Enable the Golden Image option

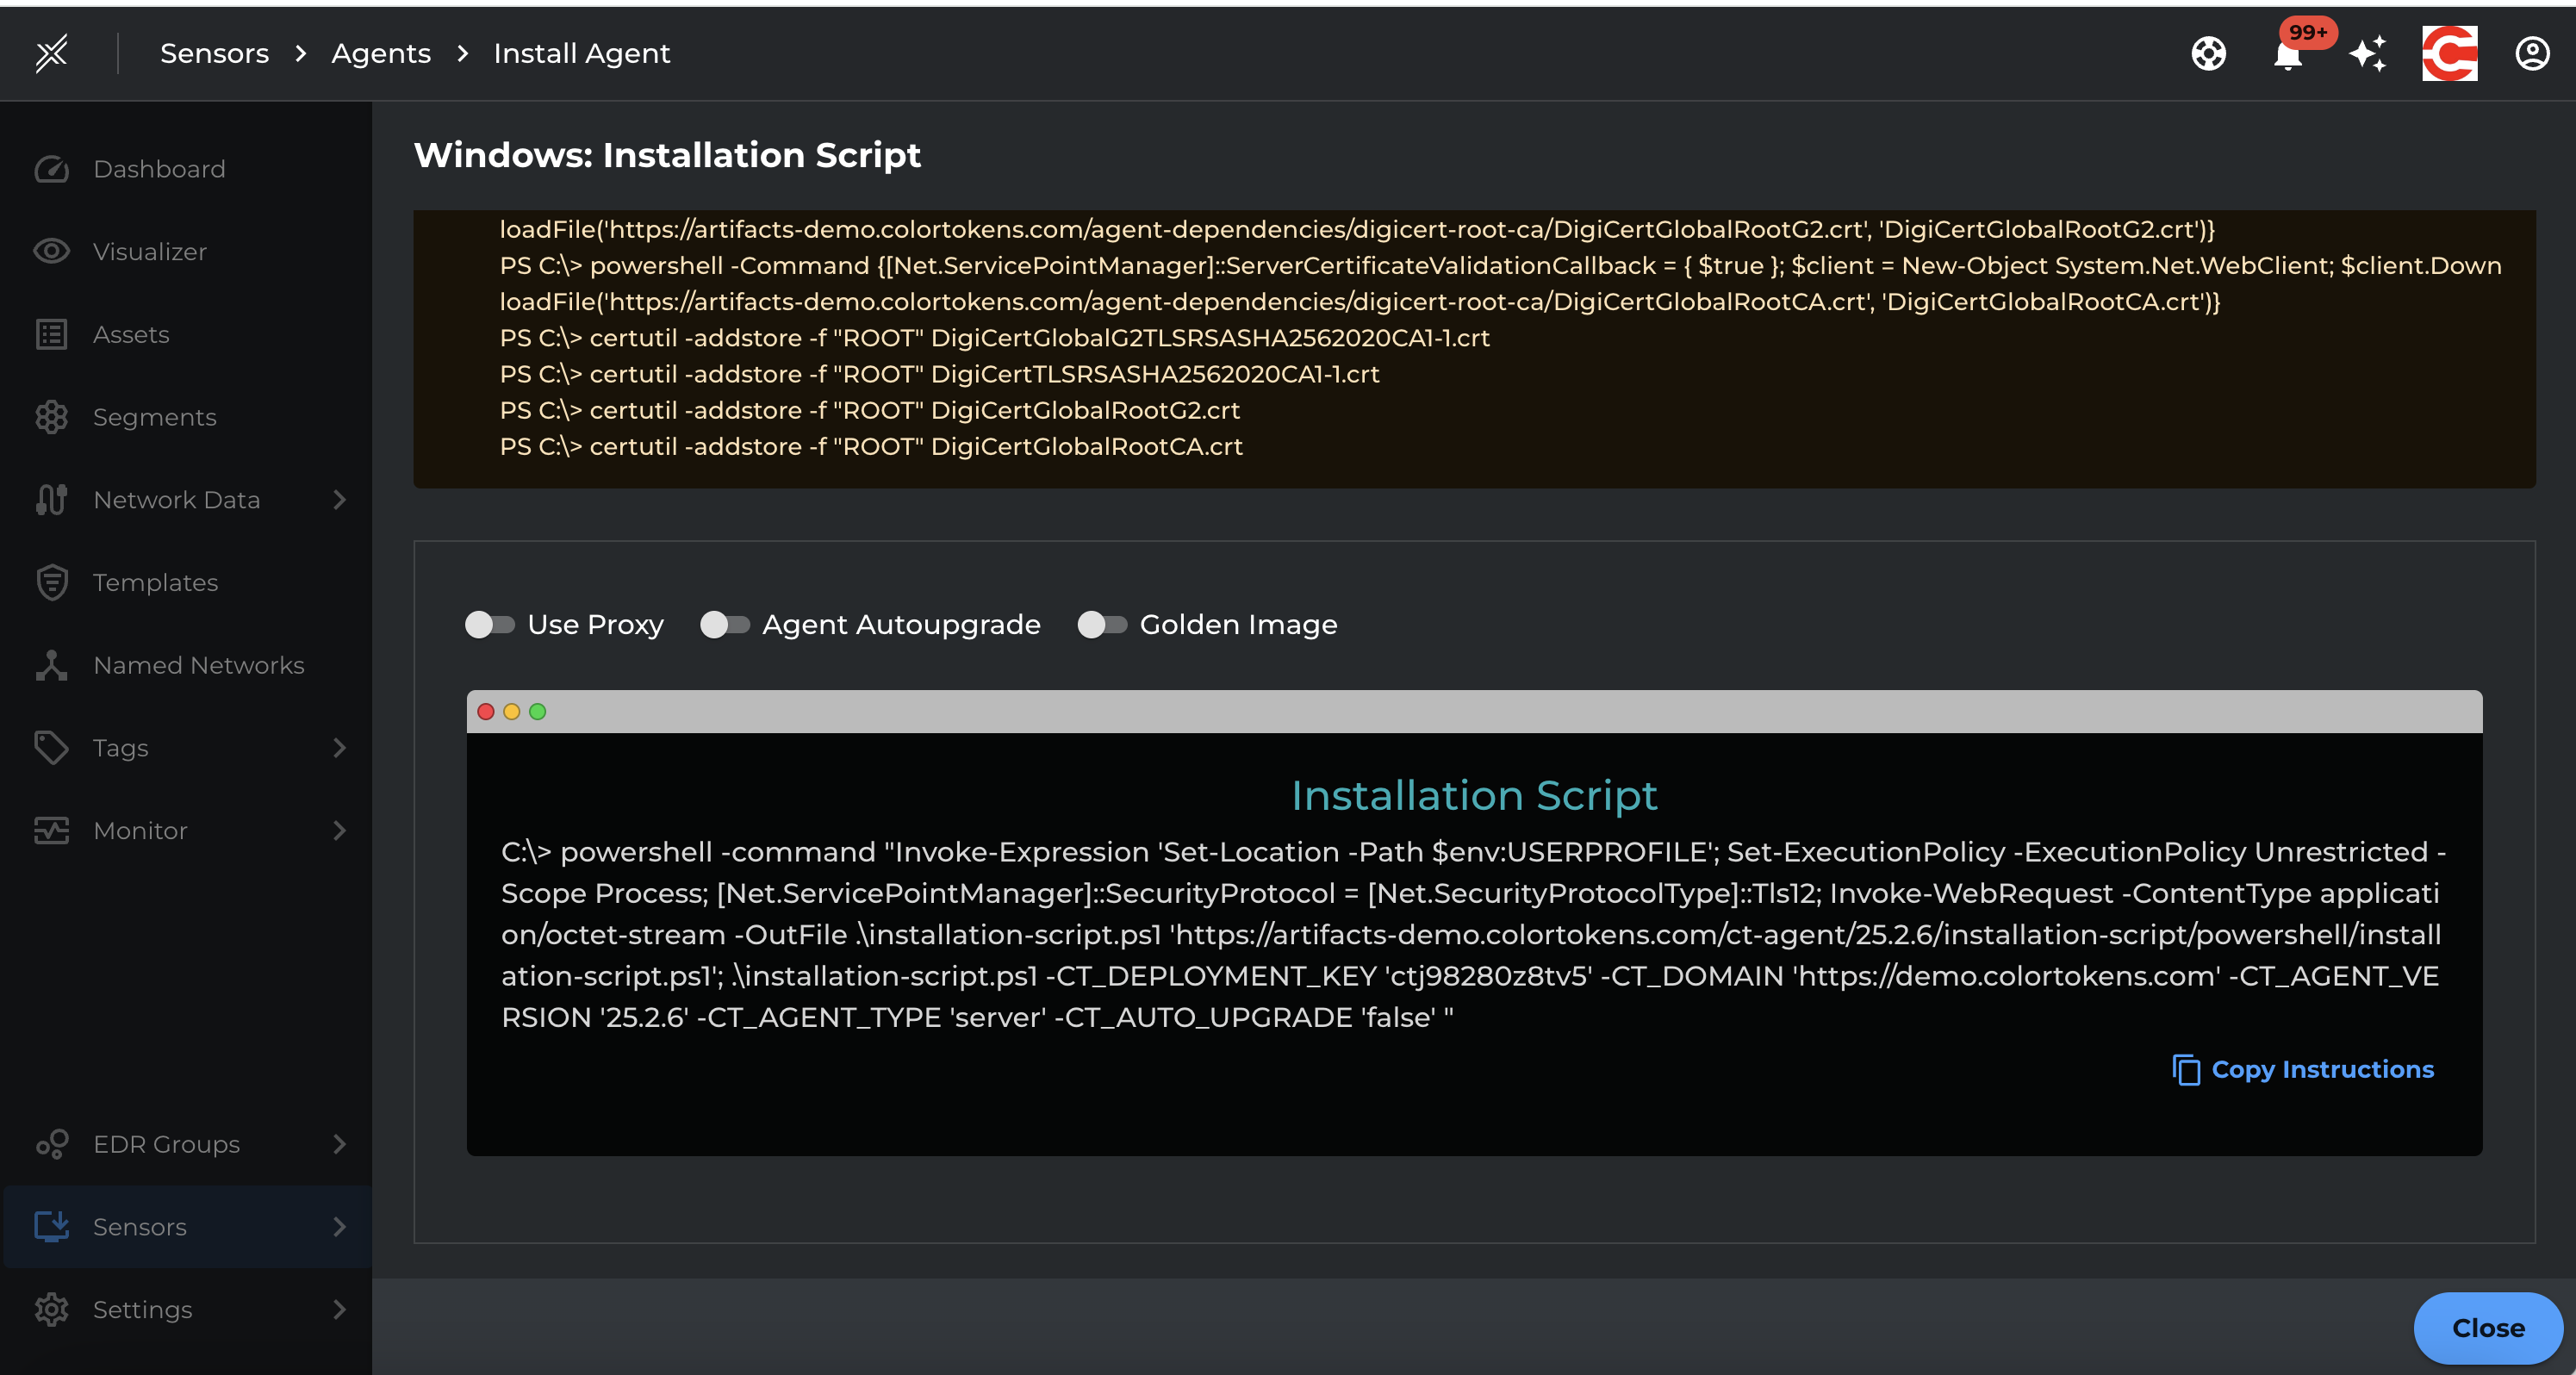[x=1103, y=624]
